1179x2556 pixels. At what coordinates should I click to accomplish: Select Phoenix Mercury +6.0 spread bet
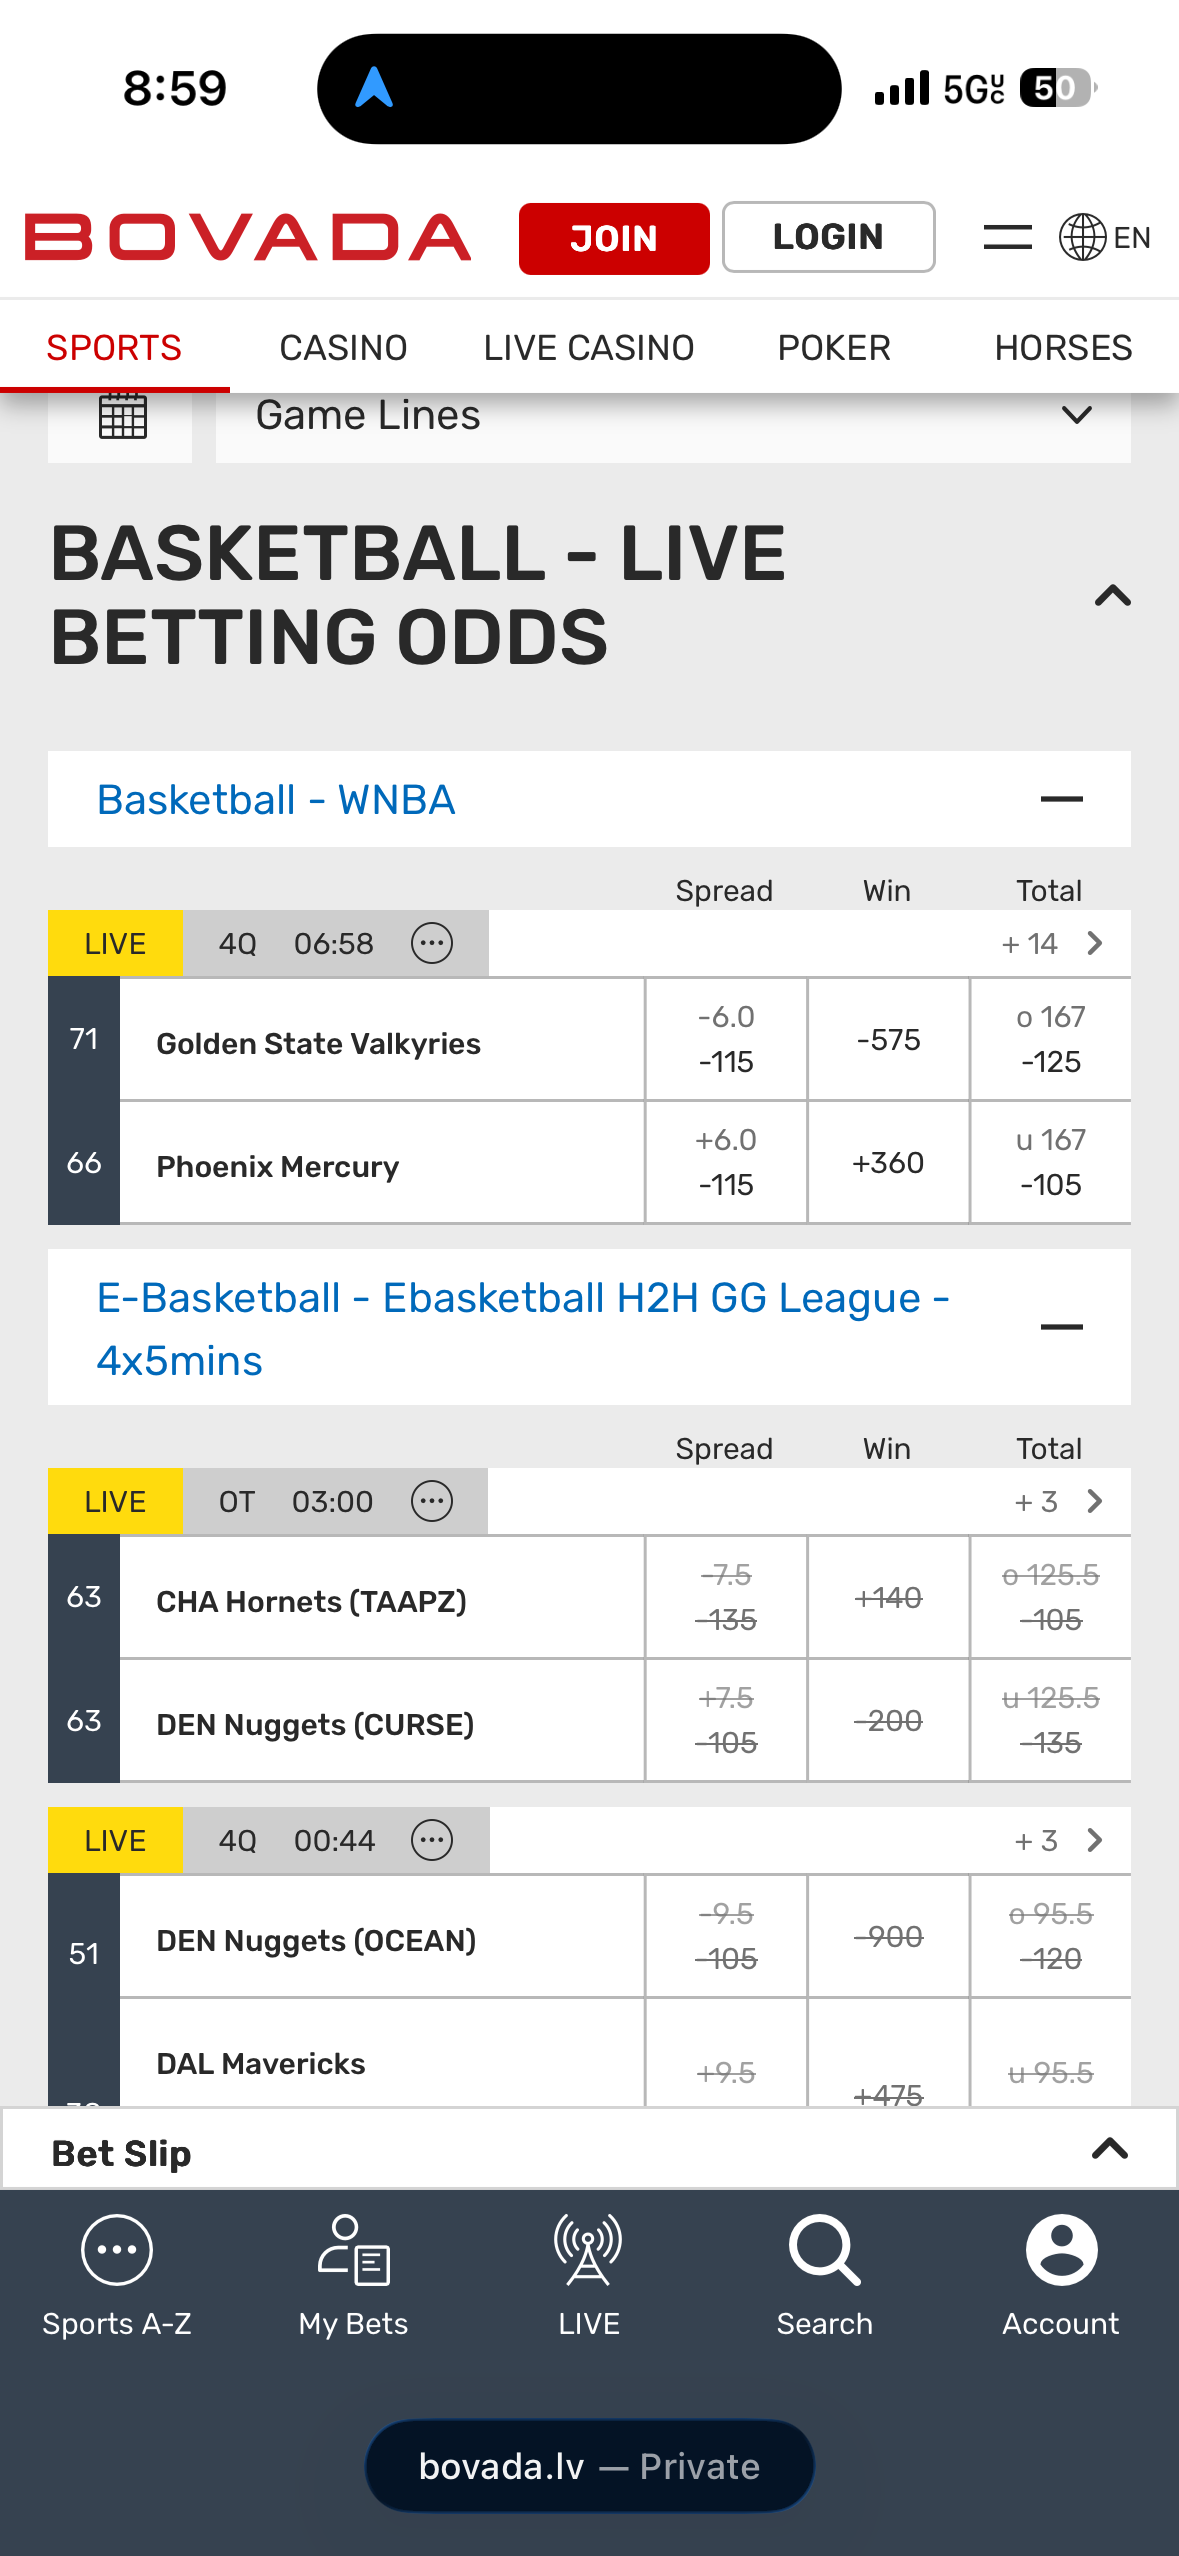tap(726, 1162)
